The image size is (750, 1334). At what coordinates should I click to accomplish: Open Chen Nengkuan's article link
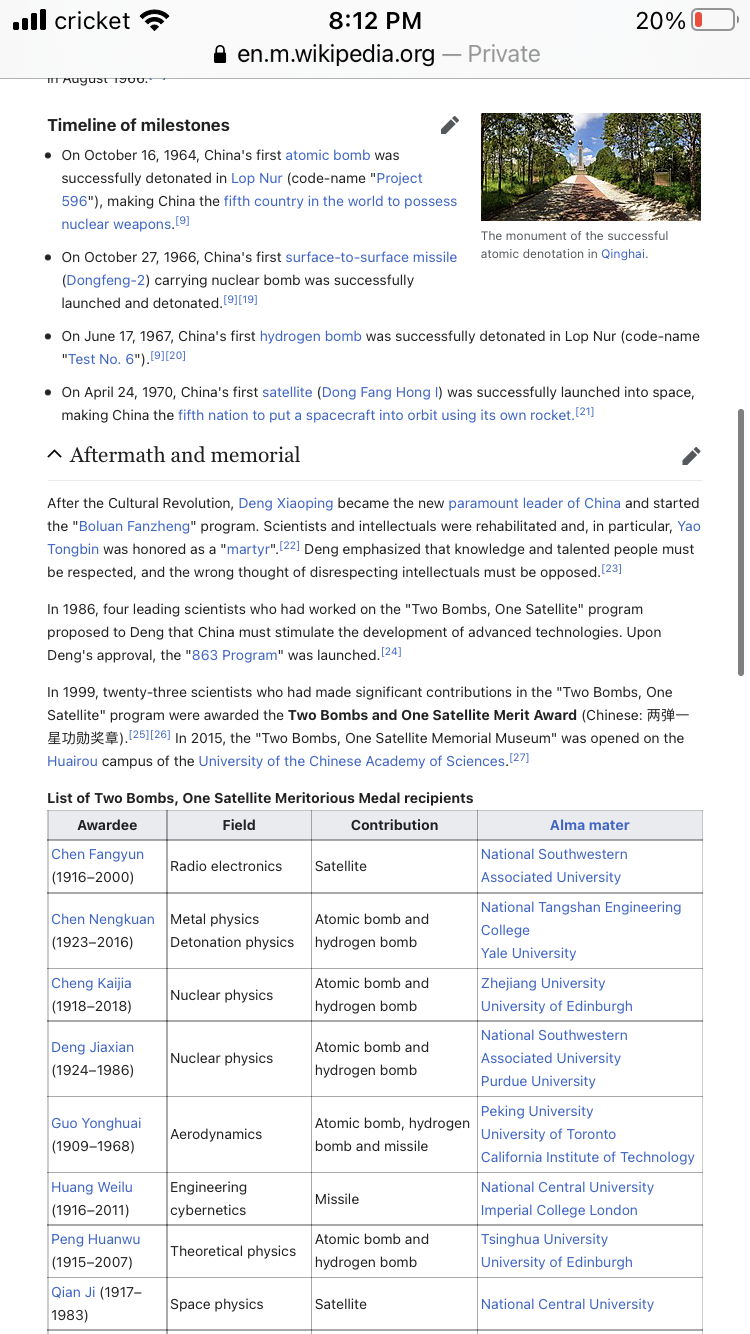pyautogui.click(x=103, y=919)
